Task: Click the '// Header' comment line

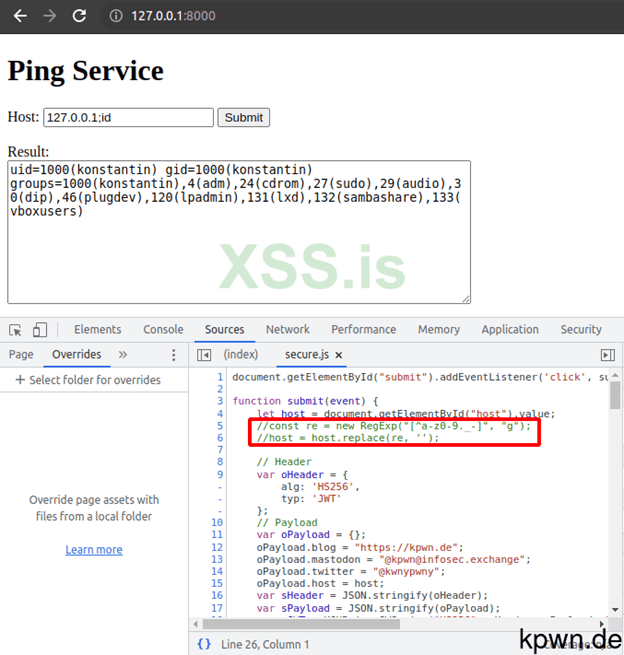Action: (x=284, y=462)
